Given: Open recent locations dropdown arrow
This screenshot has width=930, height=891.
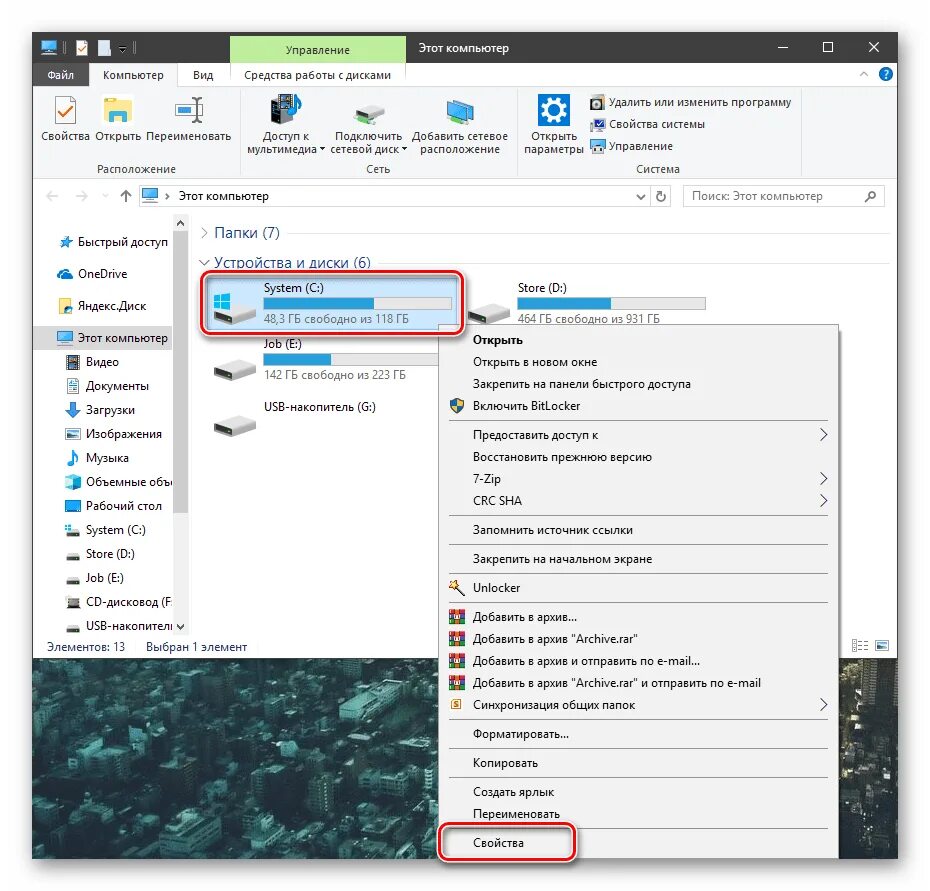Looking at the screenshot, I should (105, 196).
